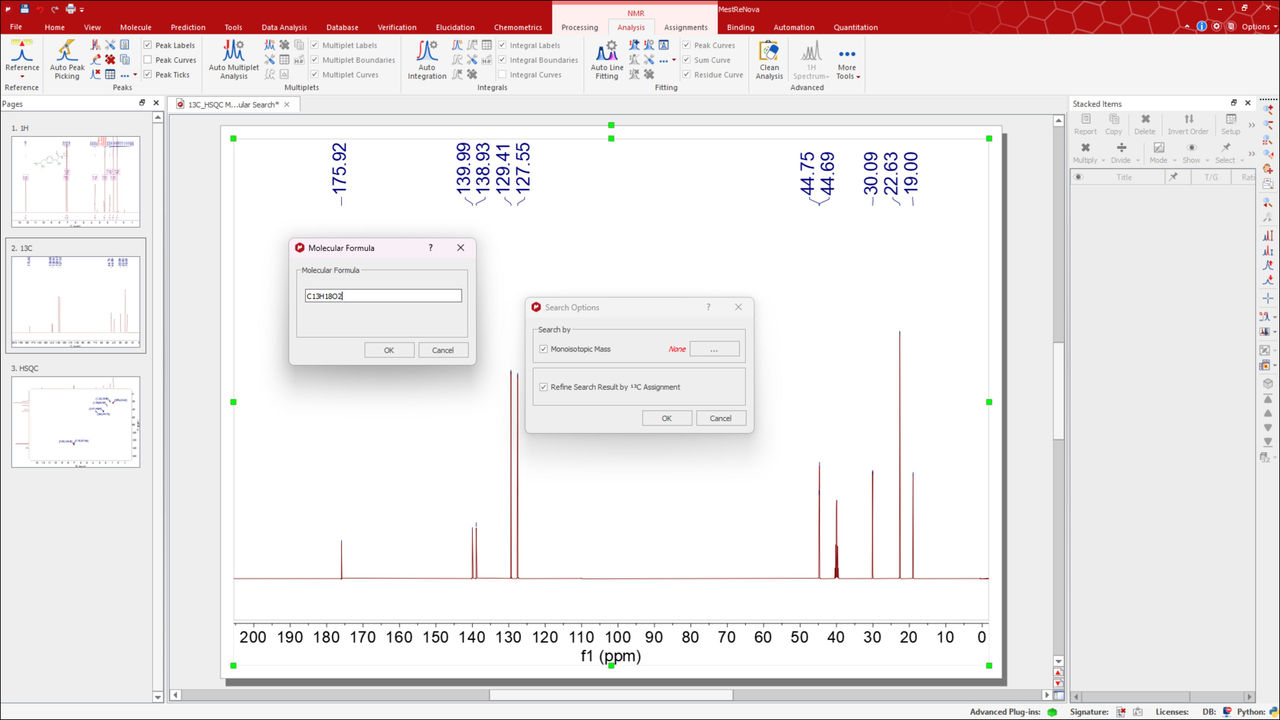Toggle the Peak Labels checkbox
The image size is (1280, 720).
point(148,45)
